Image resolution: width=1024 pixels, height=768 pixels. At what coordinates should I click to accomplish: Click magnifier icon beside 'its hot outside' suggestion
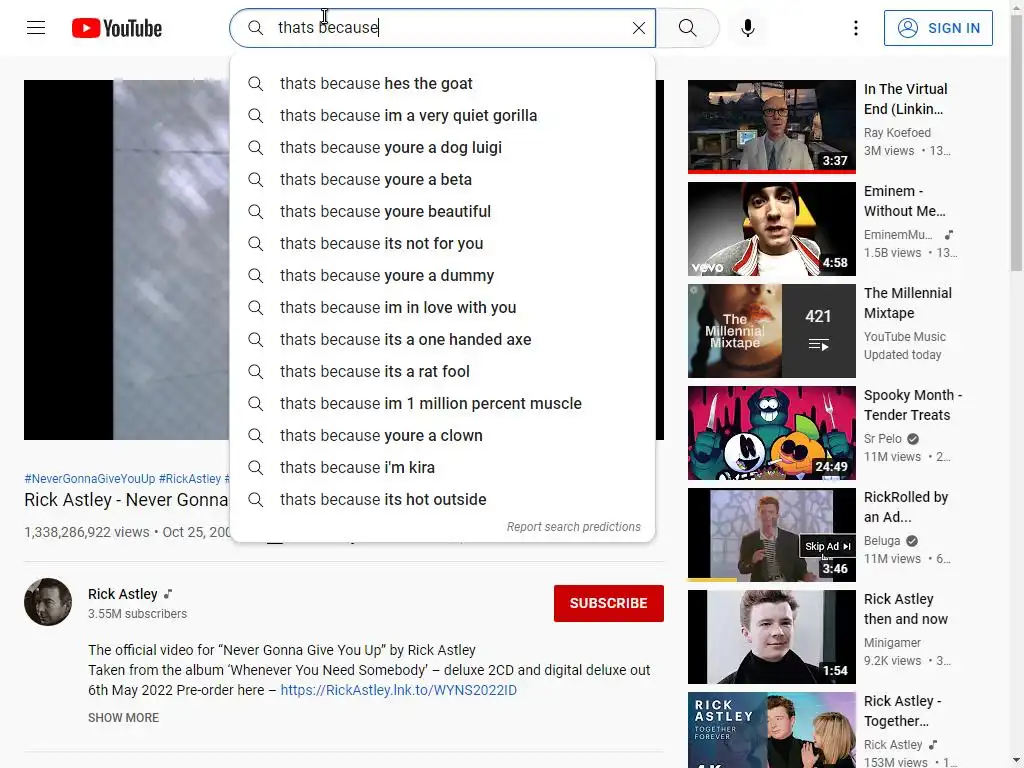tap(256, 500)
